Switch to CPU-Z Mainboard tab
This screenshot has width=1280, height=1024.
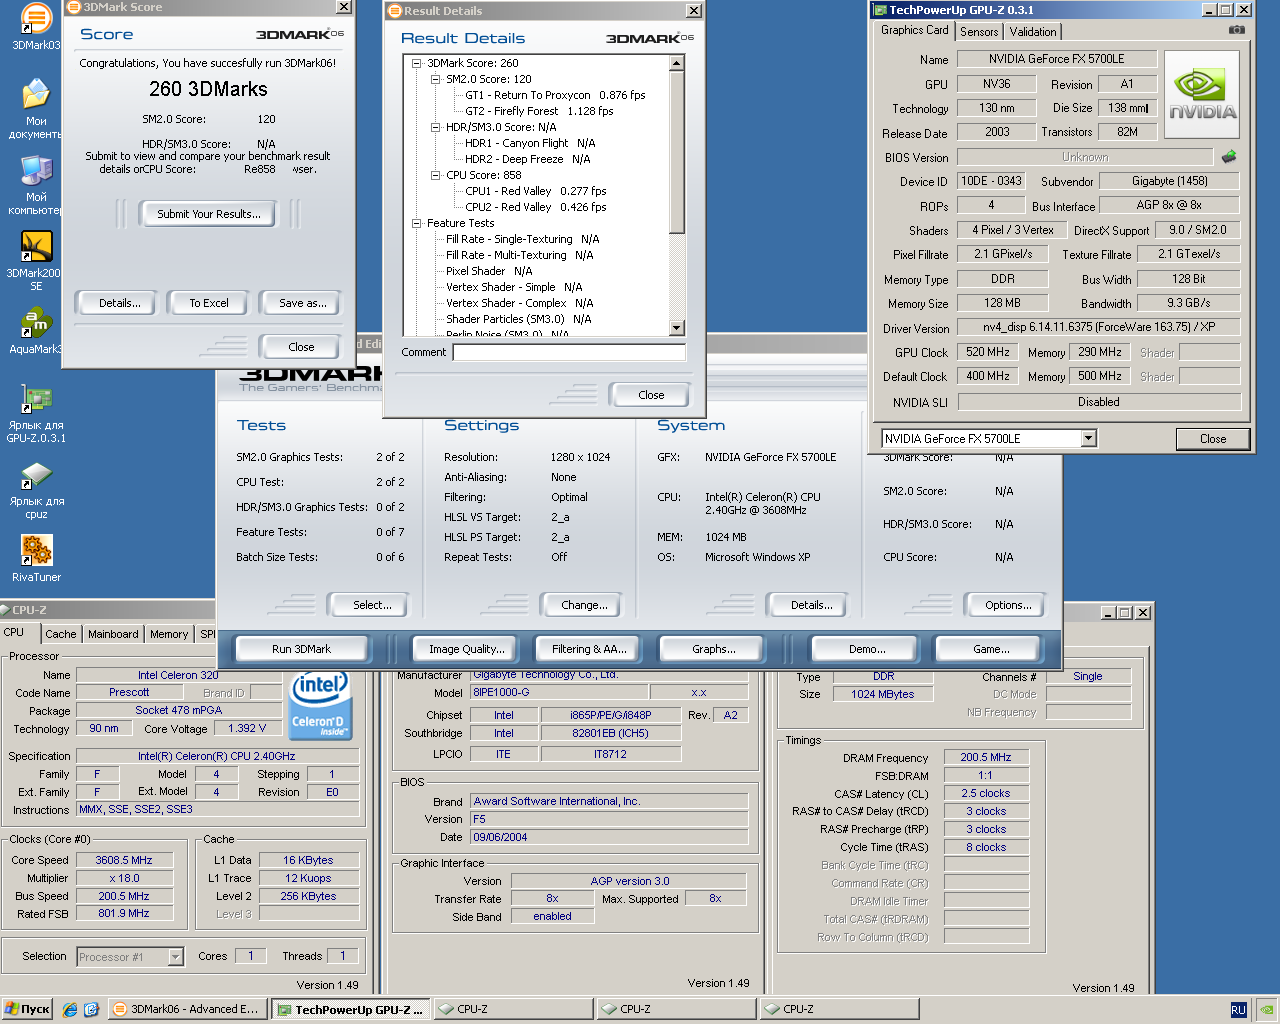[x=113, y=634]
